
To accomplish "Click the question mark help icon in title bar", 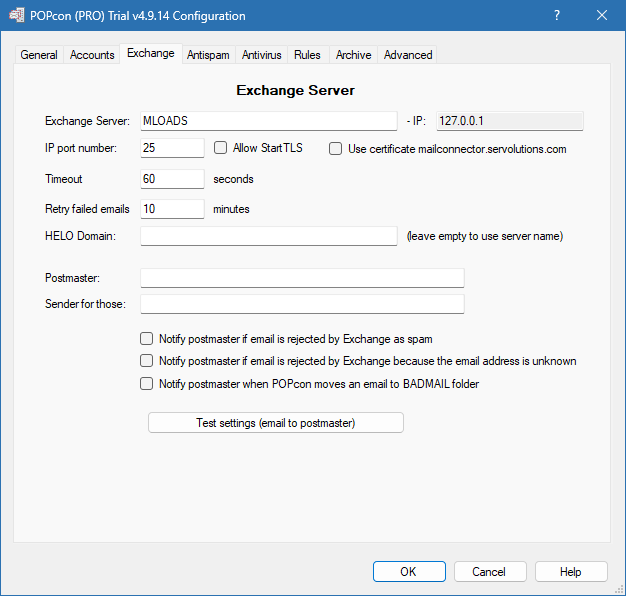I will (x=556, y=16).
